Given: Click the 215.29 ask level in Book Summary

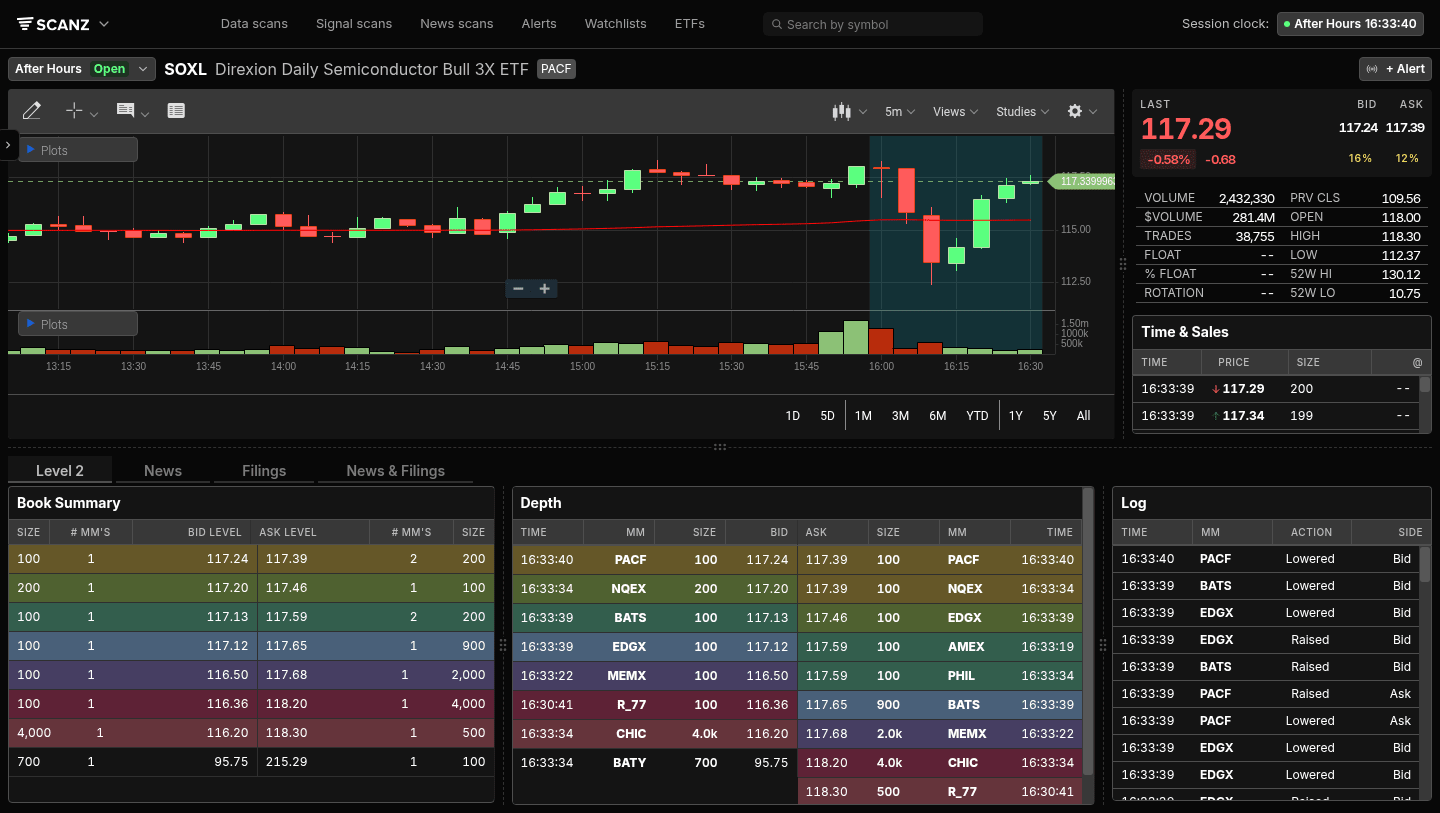Looking at the screenshot, I should [x=288, y=762].
